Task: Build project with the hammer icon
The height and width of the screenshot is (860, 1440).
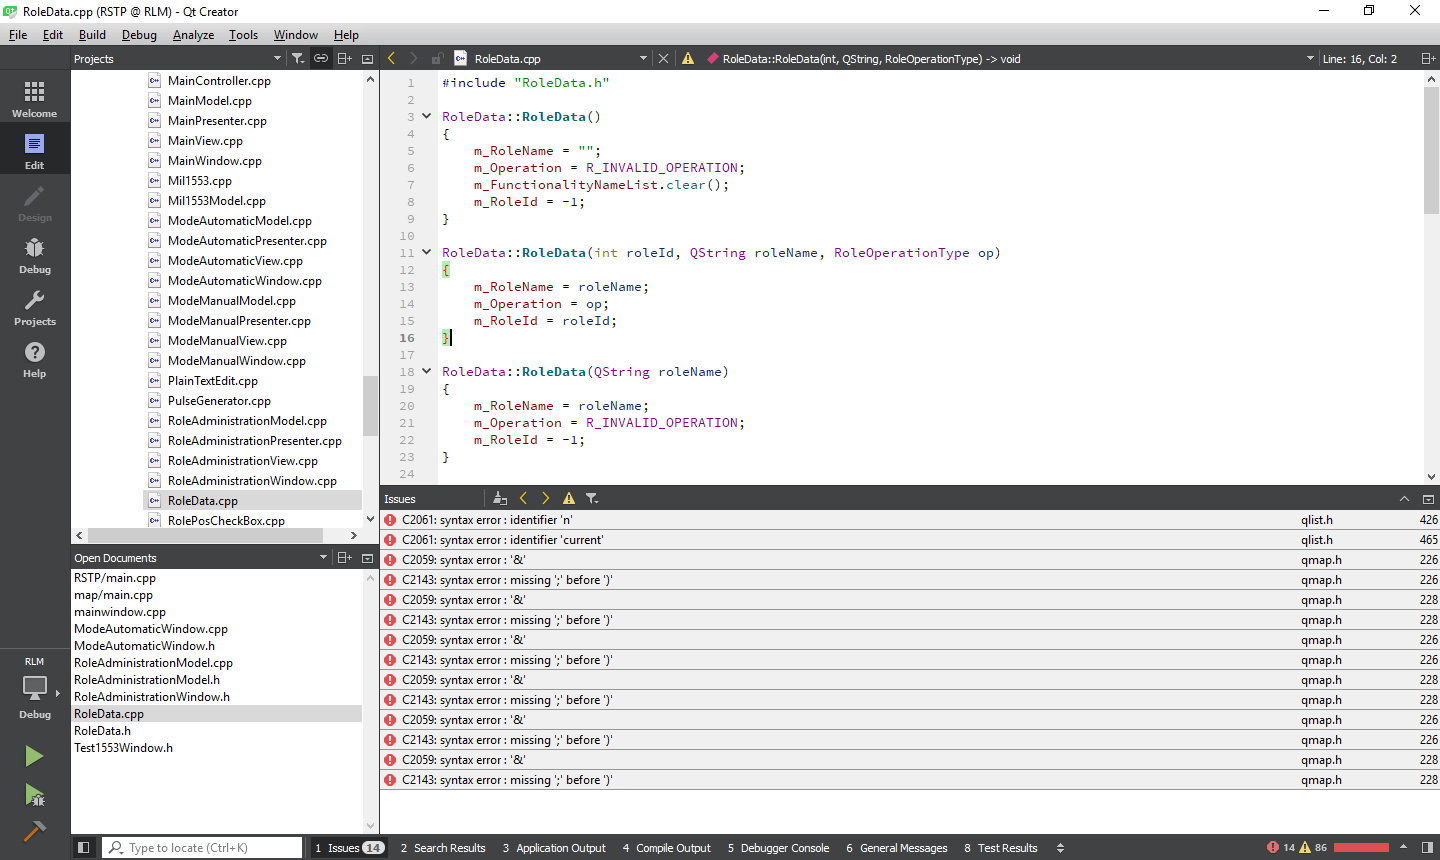Action: (x=34, y=831)
